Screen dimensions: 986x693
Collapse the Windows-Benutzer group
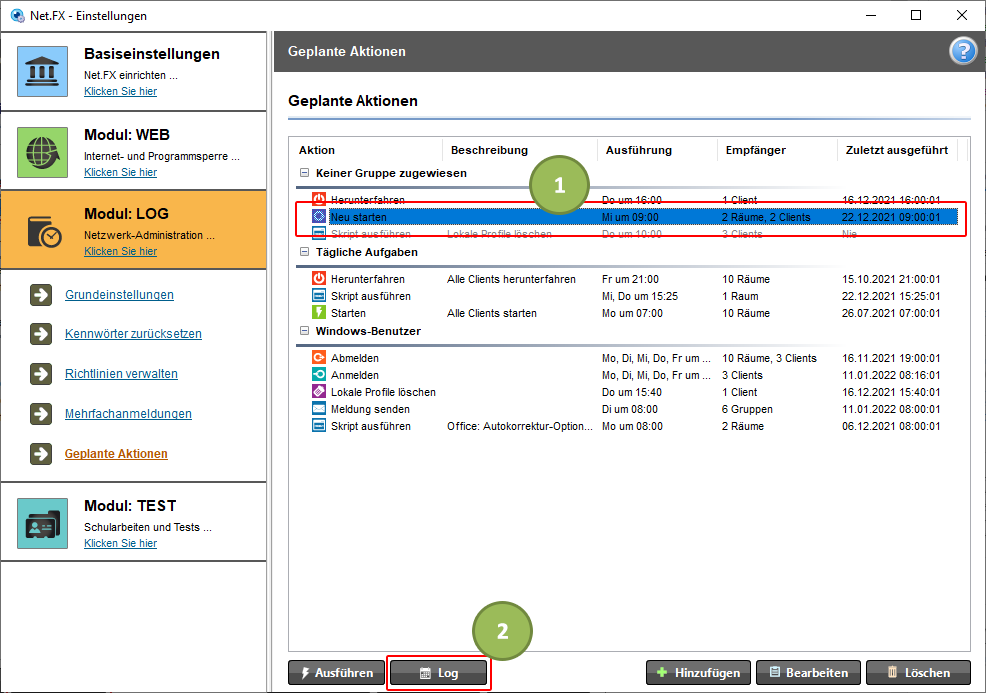click(x=304, y=331)
